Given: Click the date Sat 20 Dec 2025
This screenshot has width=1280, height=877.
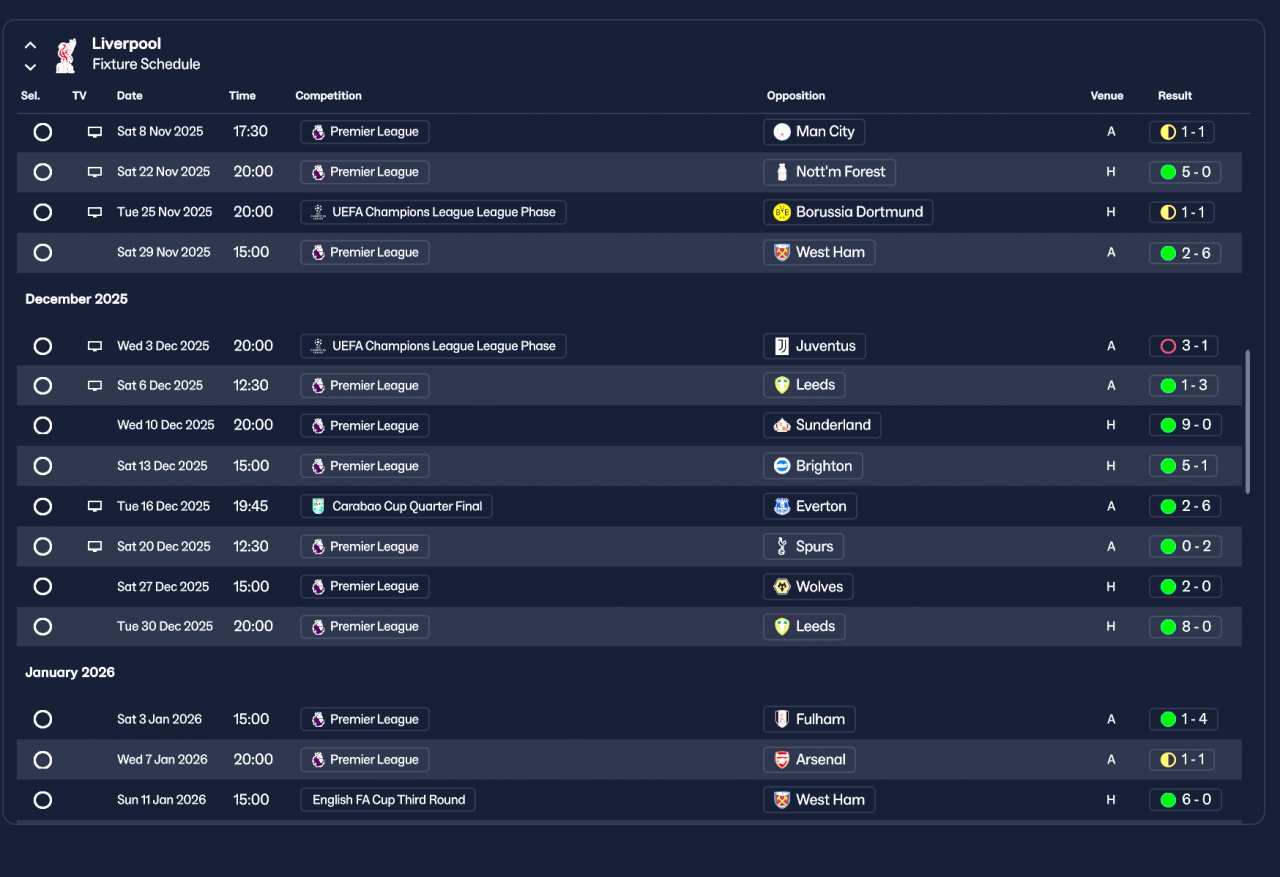Looking at the screenshot, I should pyautogui.click(x=163, y=547).
